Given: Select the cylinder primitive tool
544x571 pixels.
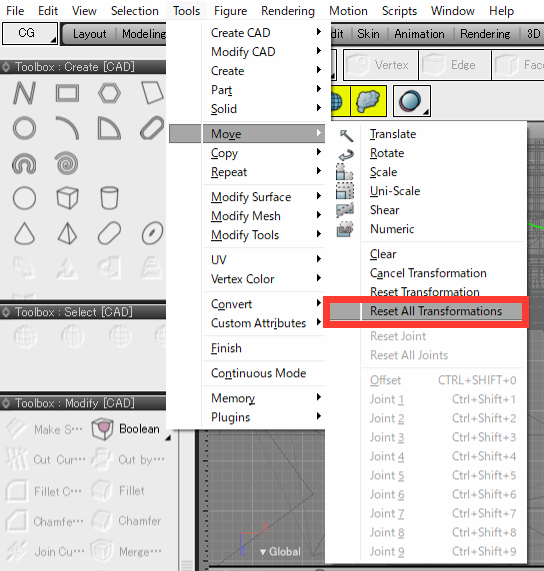Looking at the screenshot, I should pos(109,198).
